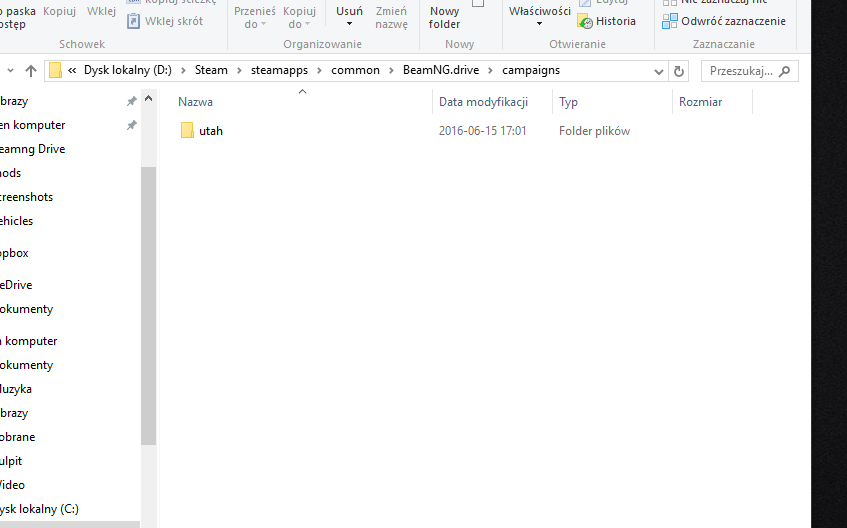
Task: Click Kopiuj in the Schowek group
Action: [59, 11]
